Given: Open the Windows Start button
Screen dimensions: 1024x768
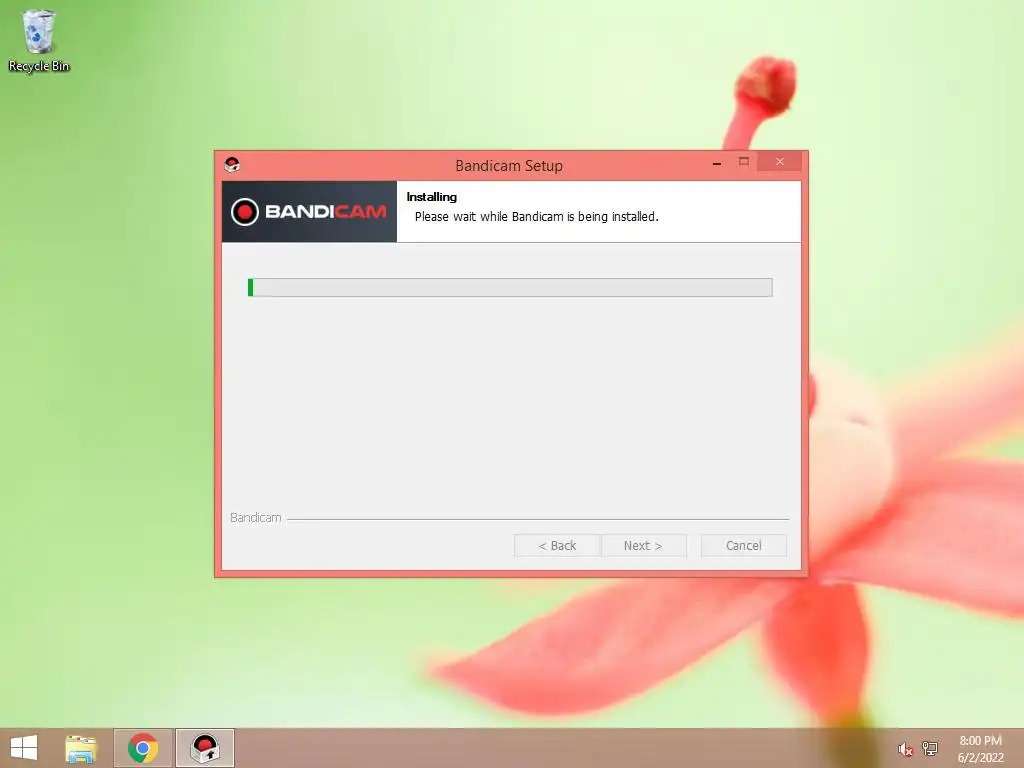Looking at the screenshot, I should pos(24,748).
